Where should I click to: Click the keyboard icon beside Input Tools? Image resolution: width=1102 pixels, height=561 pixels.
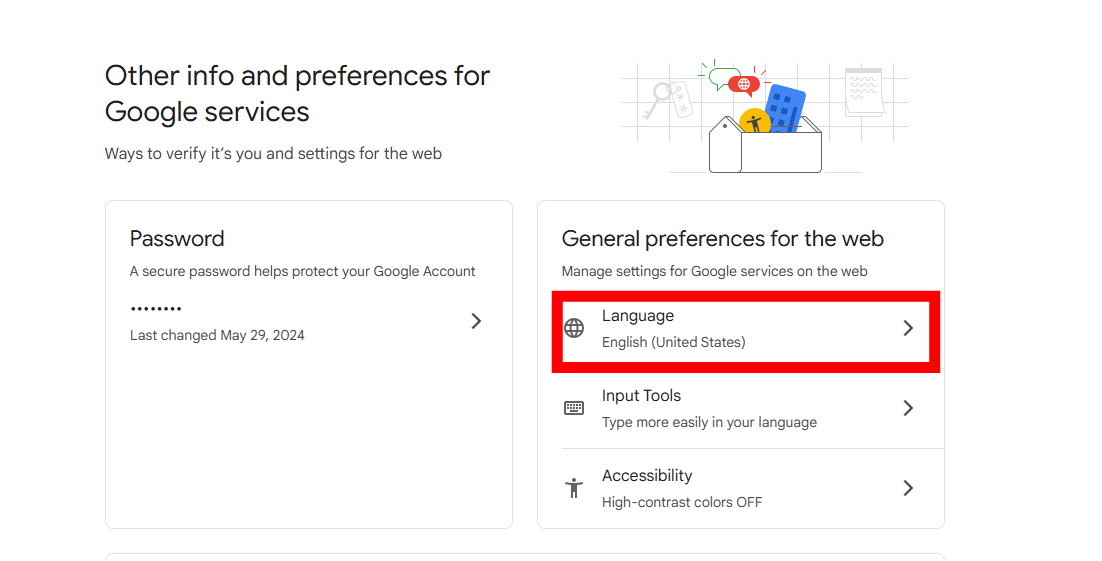[x=574, y=408]
